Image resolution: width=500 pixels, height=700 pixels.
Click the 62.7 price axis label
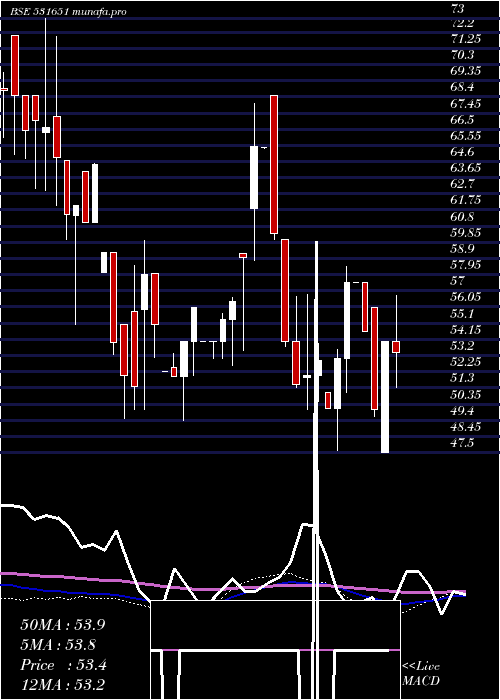point(462,184)
